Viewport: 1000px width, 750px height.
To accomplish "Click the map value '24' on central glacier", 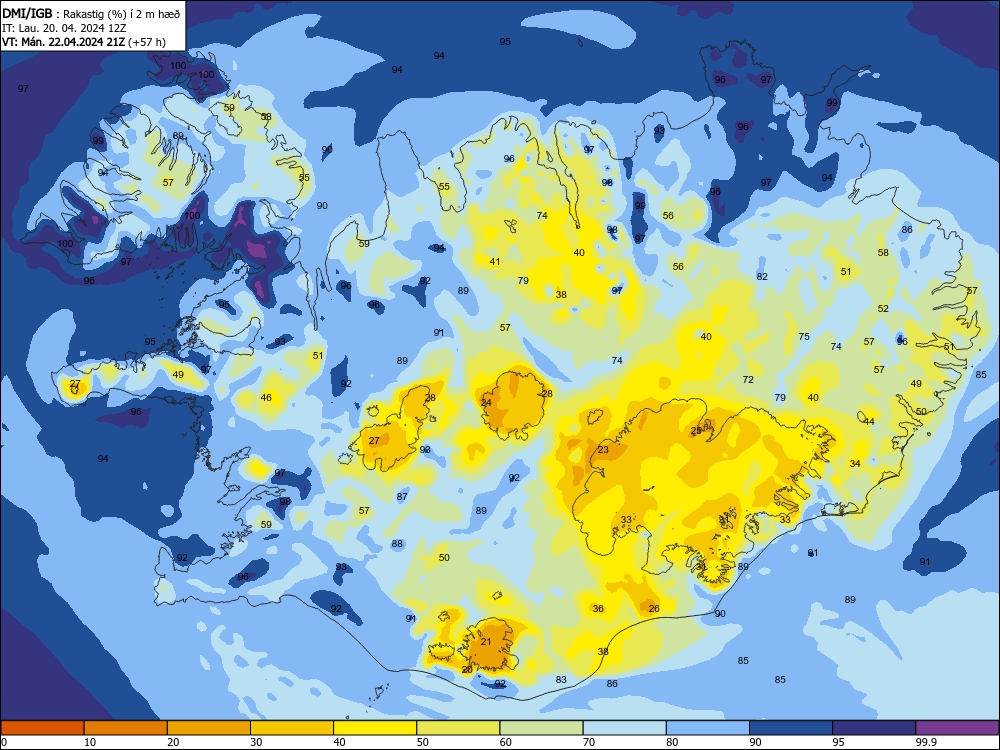I will 486,402.
